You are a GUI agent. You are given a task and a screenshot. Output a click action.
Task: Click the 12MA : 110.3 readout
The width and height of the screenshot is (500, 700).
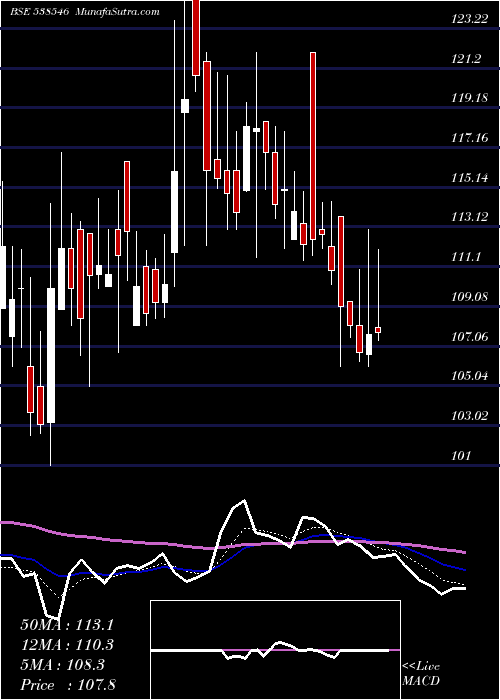tap(67, 645)
